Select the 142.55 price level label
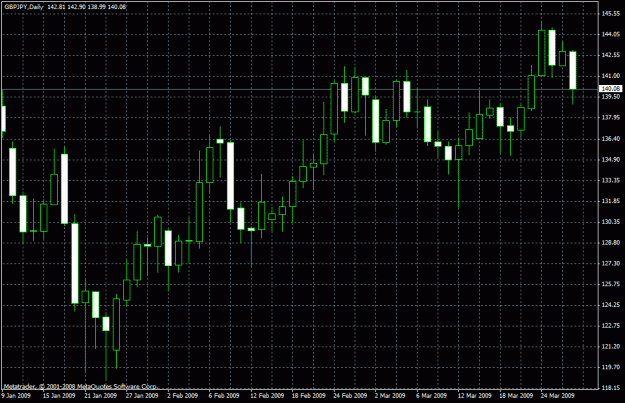Viewport: 625px width, 403px height. point(611,55)
